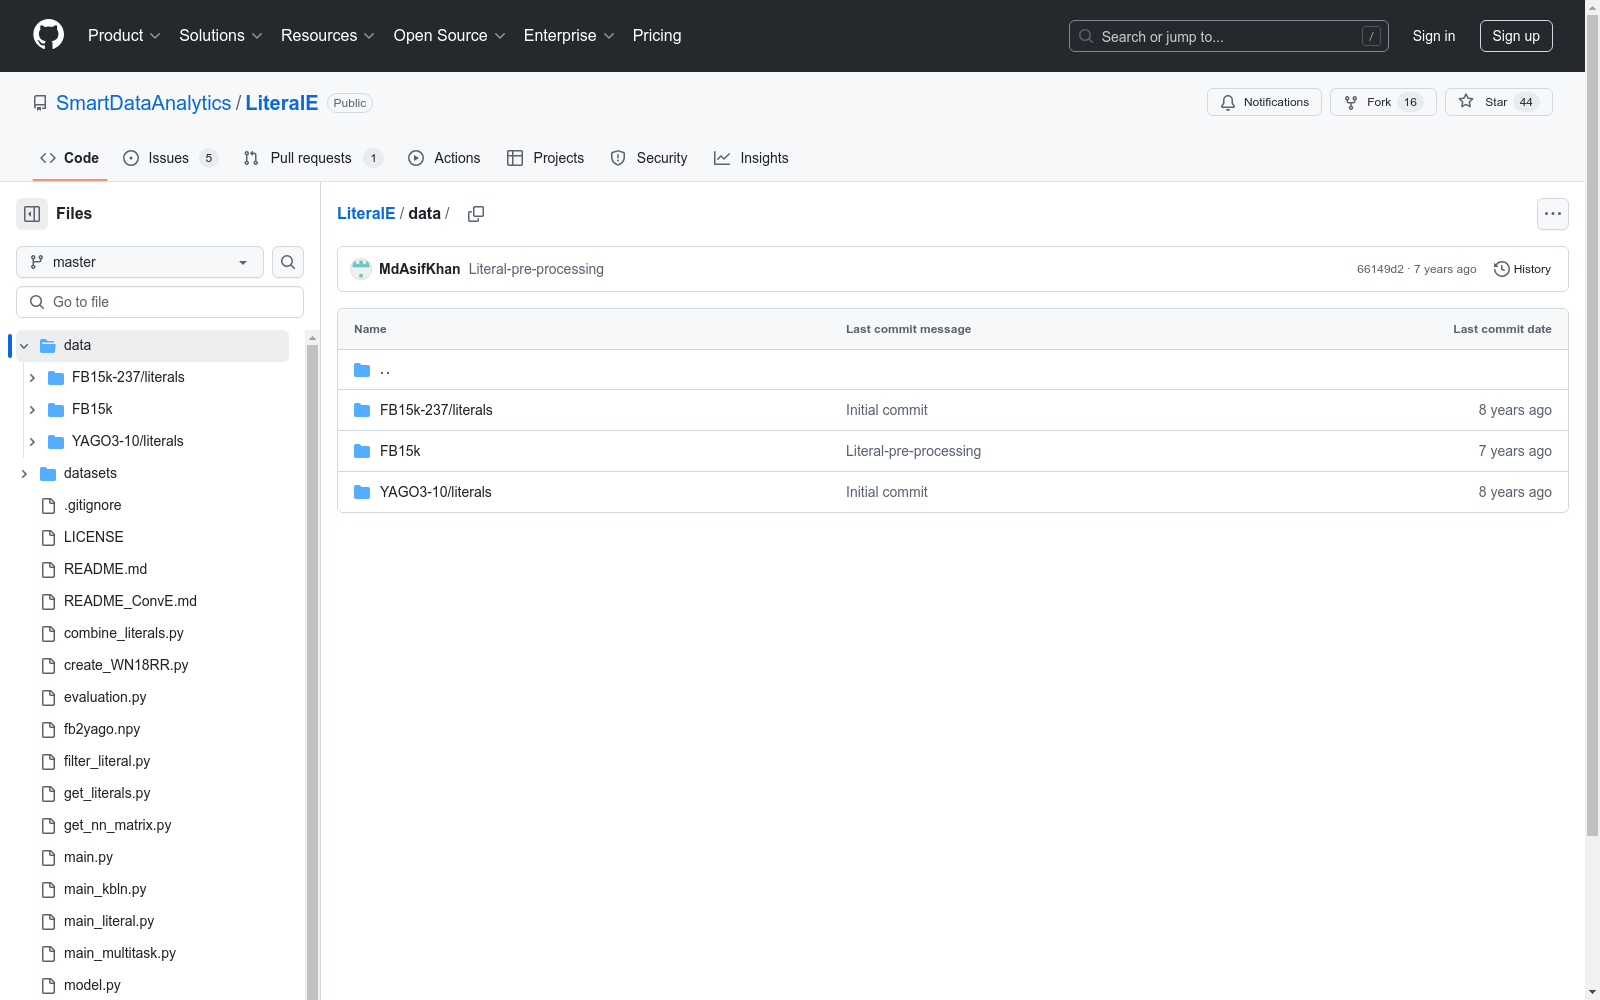Open the Resources menu dropdown
The height and width of the screenshot is (1000, 1600).
tap(328, 35)
